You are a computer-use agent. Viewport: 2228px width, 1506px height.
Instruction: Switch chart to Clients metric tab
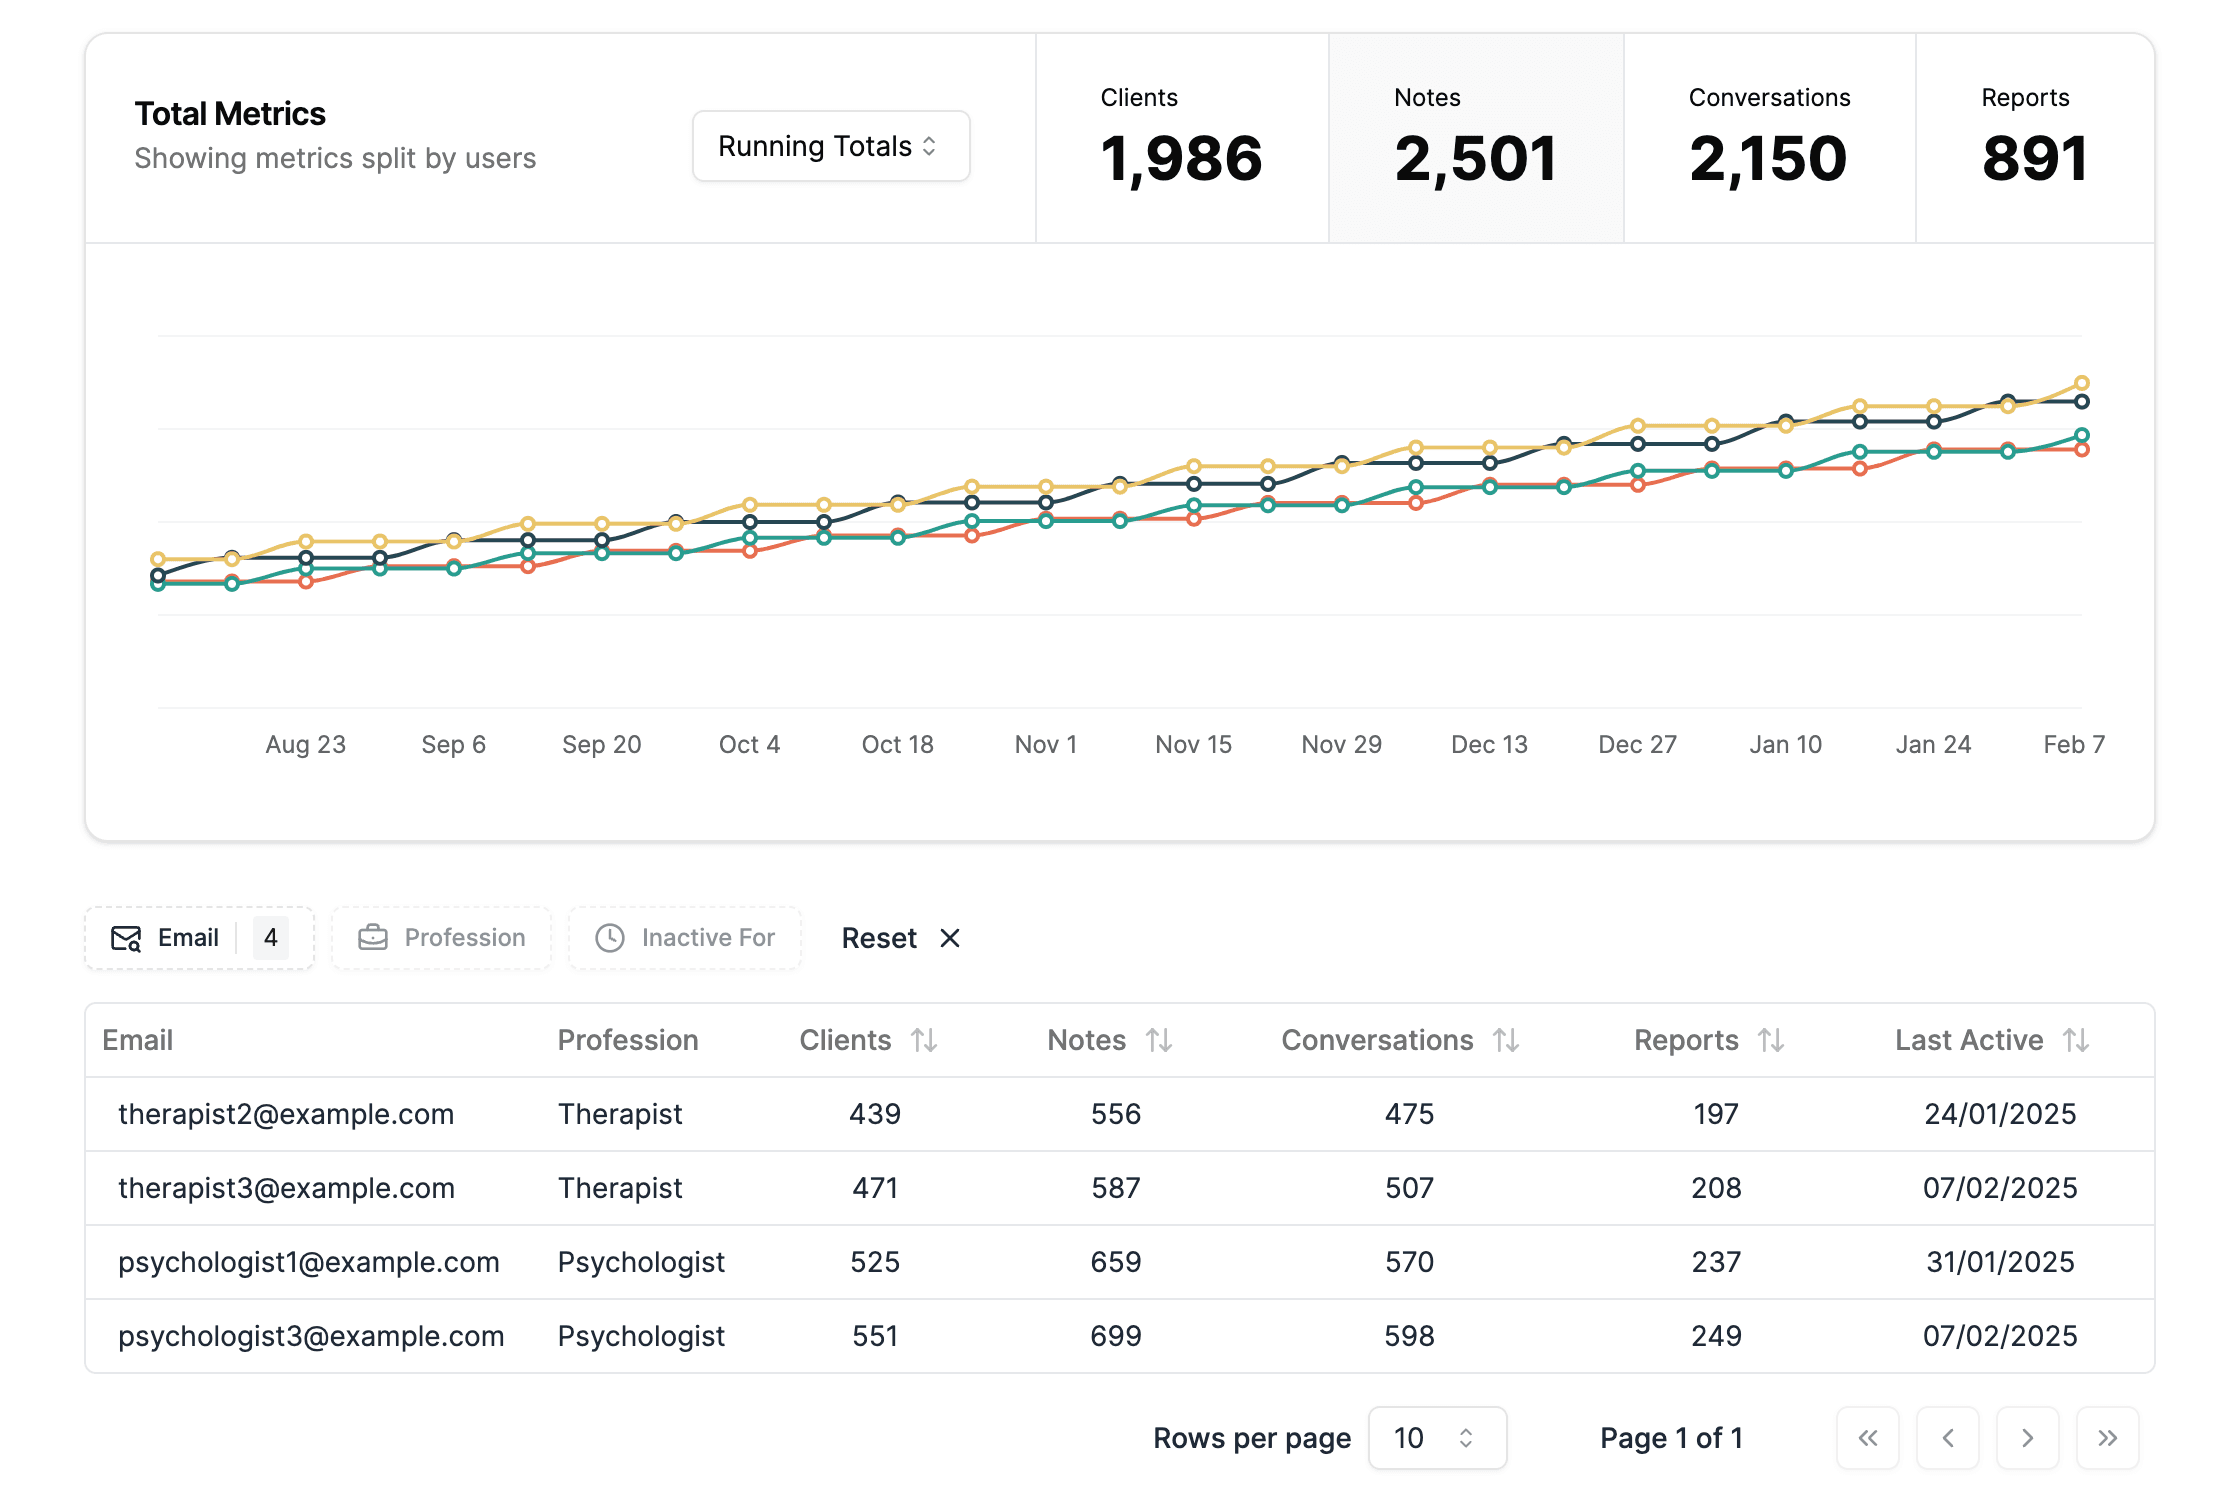[1181, 138]
